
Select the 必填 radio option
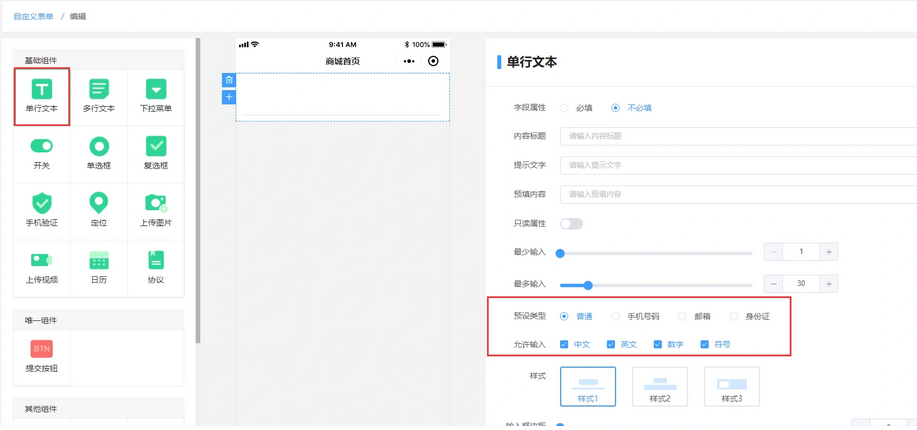564,108
